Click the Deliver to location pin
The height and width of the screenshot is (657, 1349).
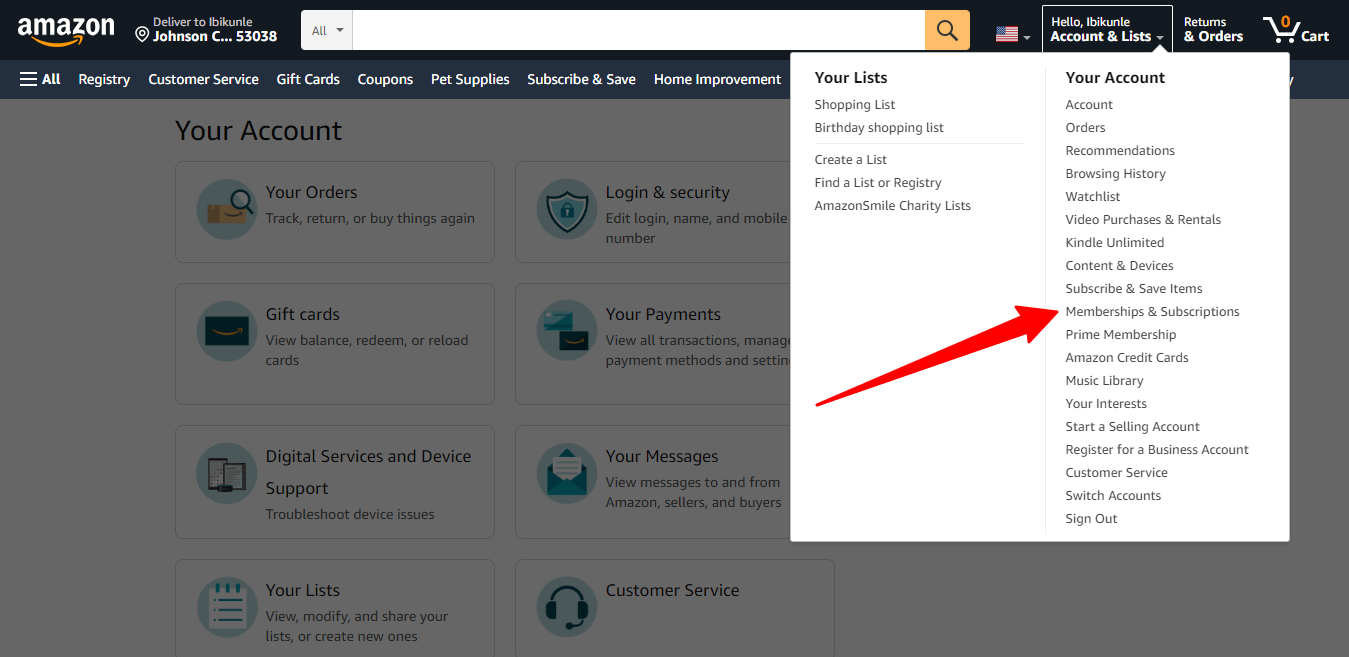click(142, 35)
